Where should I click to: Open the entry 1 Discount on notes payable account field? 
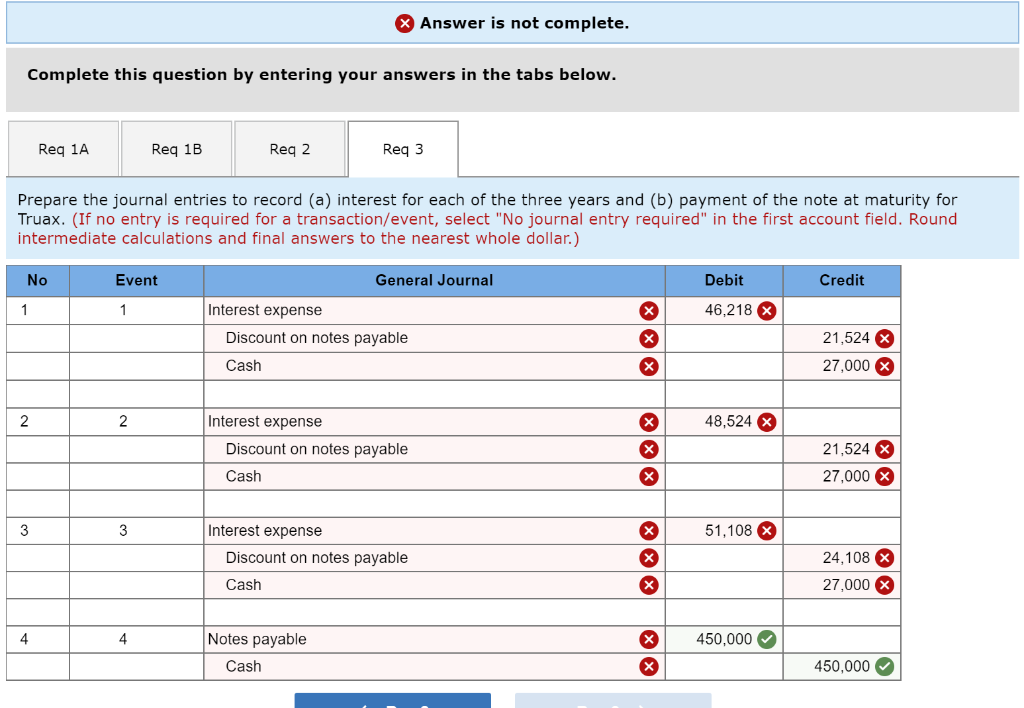click(x=434, y=338)
